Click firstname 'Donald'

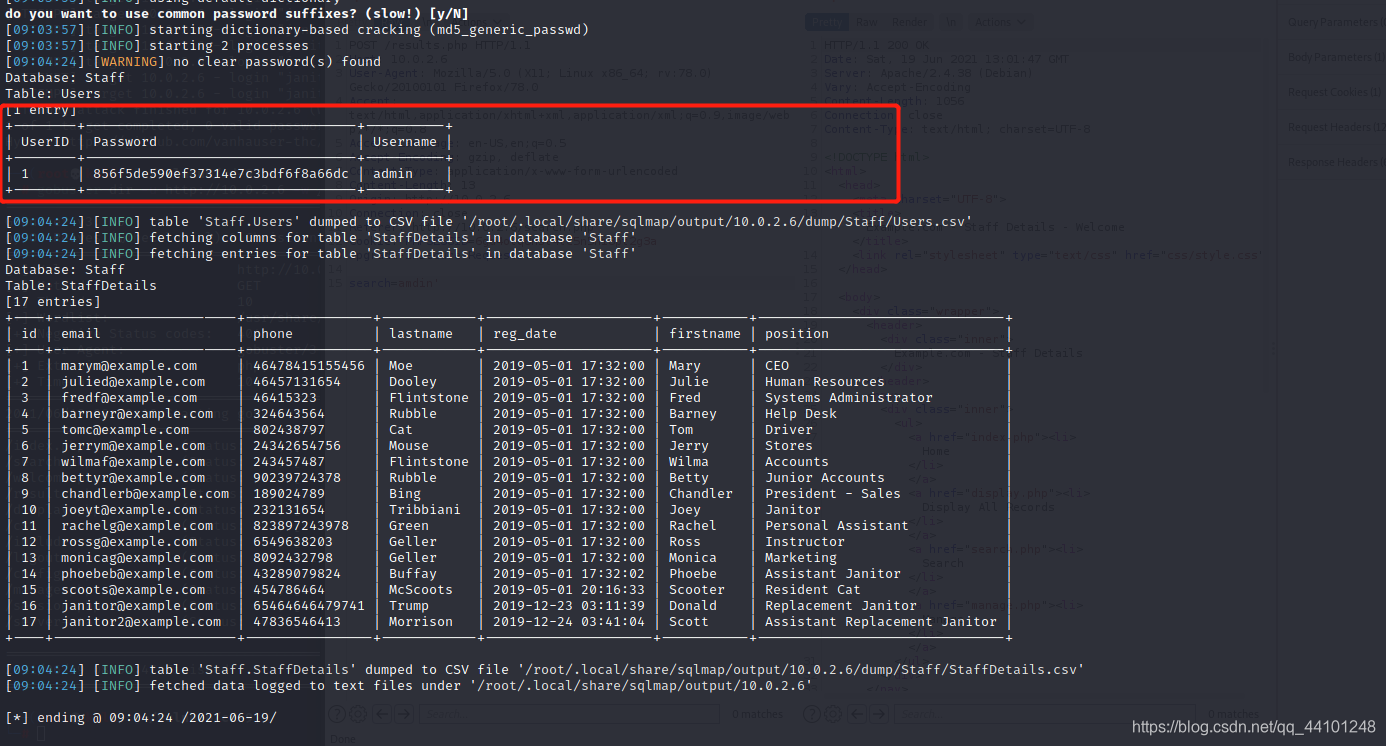(693, 606)
